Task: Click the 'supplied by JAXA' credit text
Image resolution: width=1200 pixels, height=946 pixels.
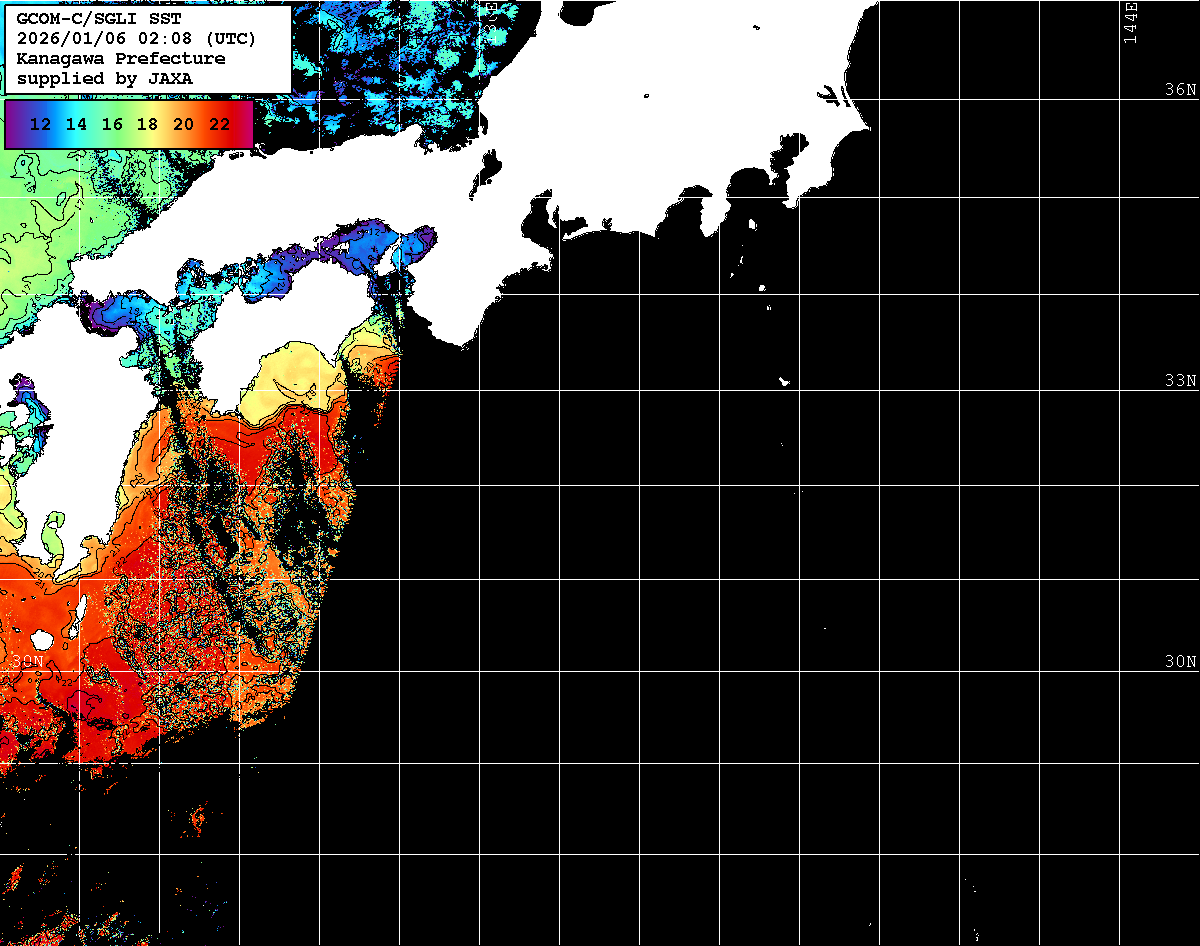Action: [105, 78]
